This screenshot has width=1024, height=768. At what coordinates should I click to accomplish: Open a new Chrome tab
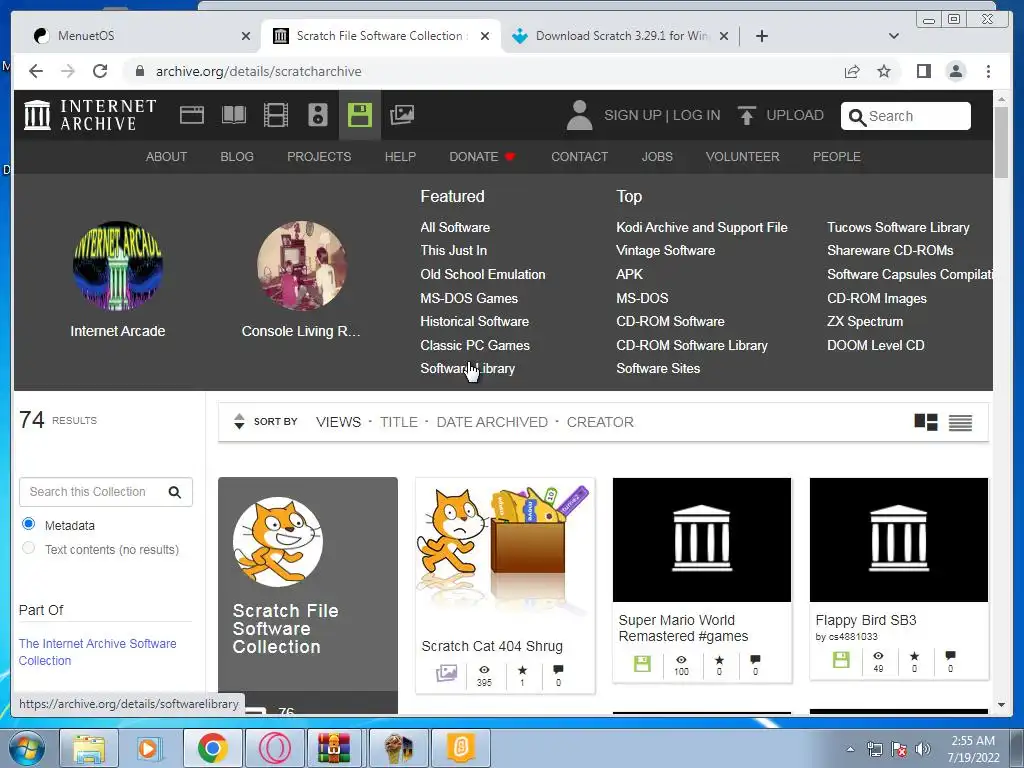pos(761,36)
